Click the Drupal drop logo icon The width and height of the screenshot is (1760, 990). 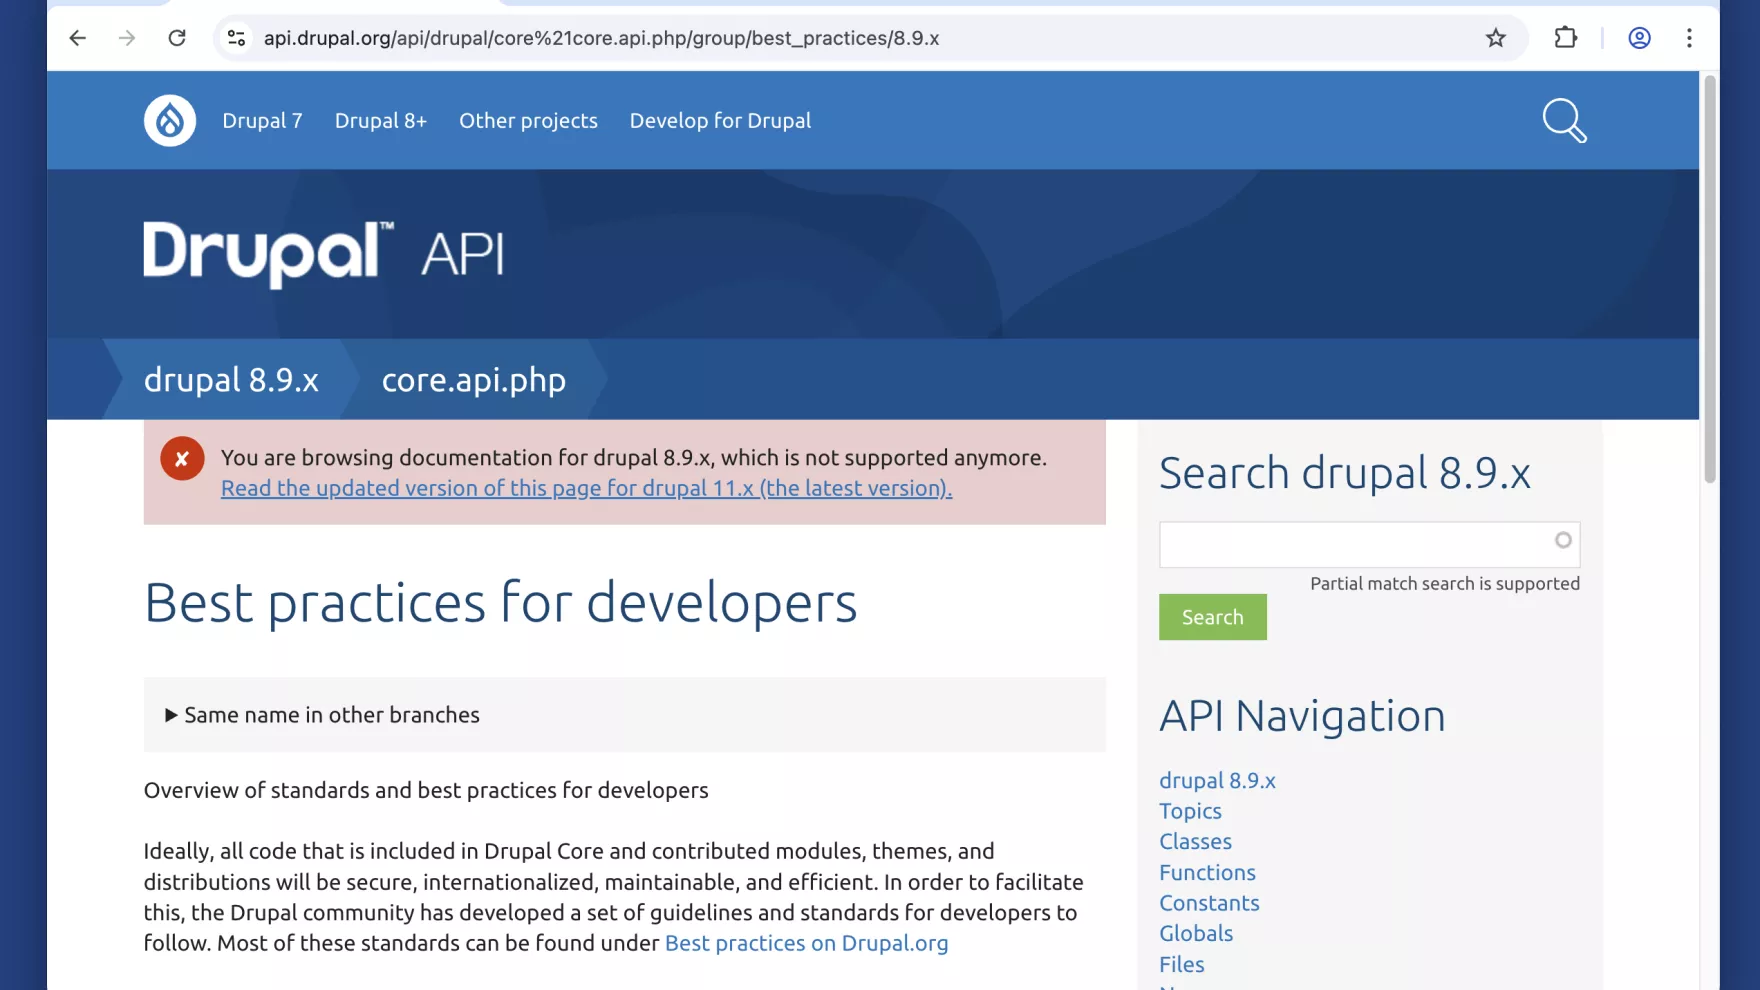point(170,121)
